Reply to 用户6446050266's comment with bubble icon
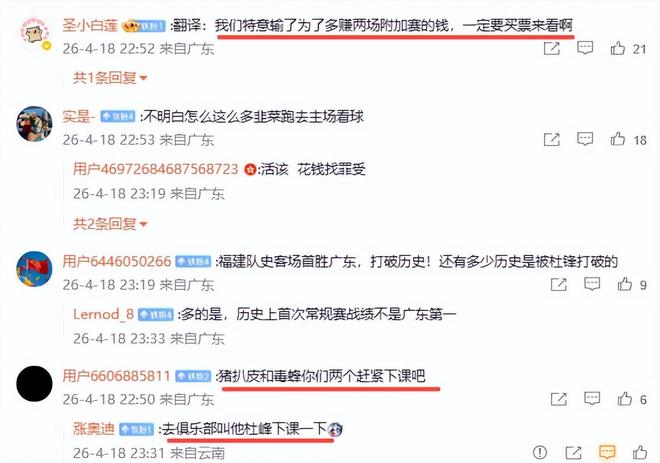660x463 pixels. click(x=592, y=285)
